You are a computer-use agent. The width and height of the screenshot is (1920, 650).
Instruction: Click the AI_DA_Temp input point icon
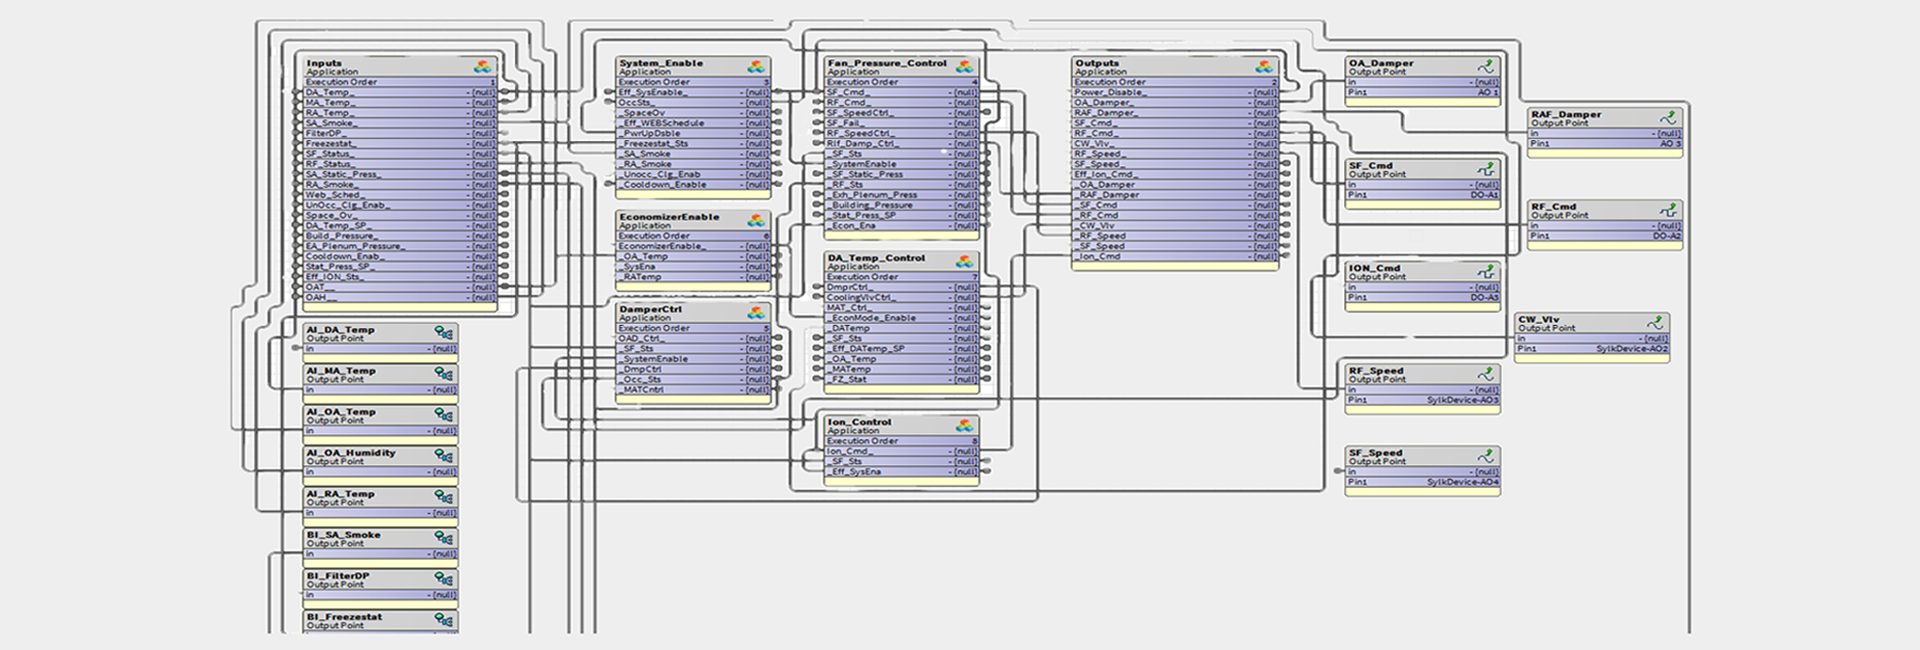point(443,333)
